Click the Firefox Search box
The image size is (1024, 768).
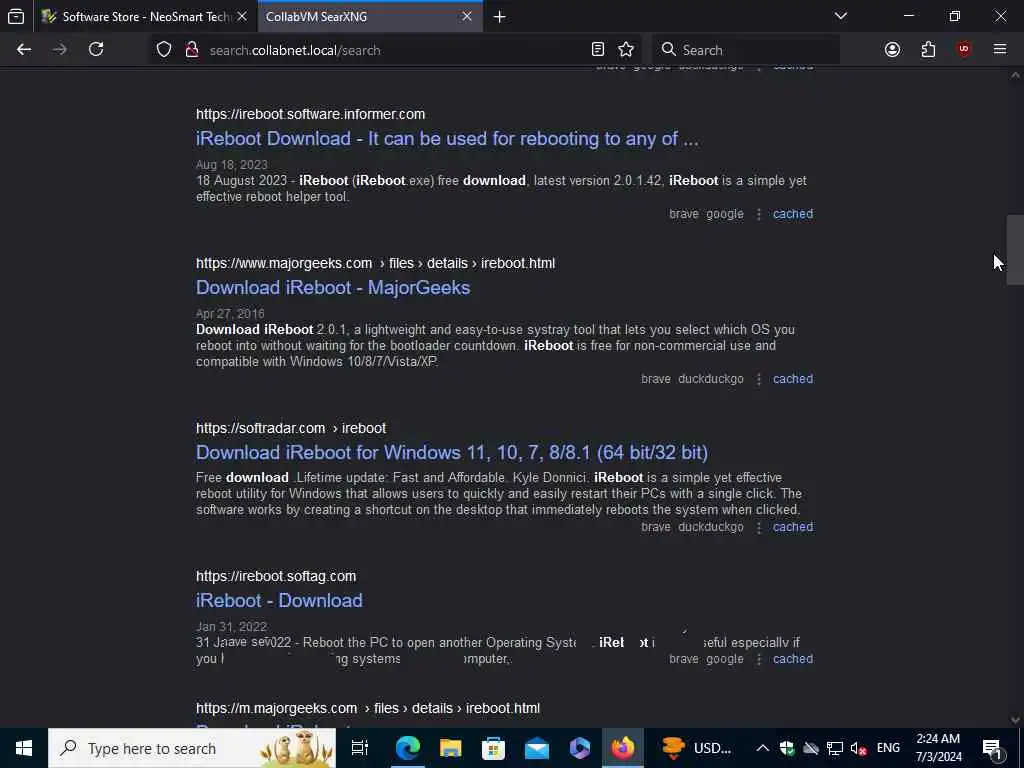(x=744, y=50)
